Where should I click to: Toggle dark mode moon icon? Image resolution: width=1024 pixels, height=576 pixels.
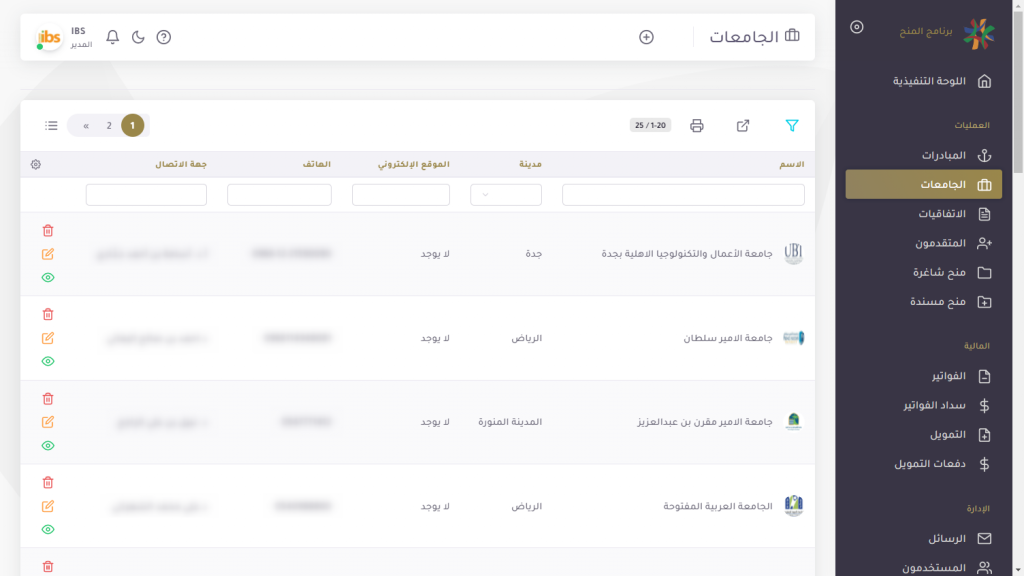(138, 37)
